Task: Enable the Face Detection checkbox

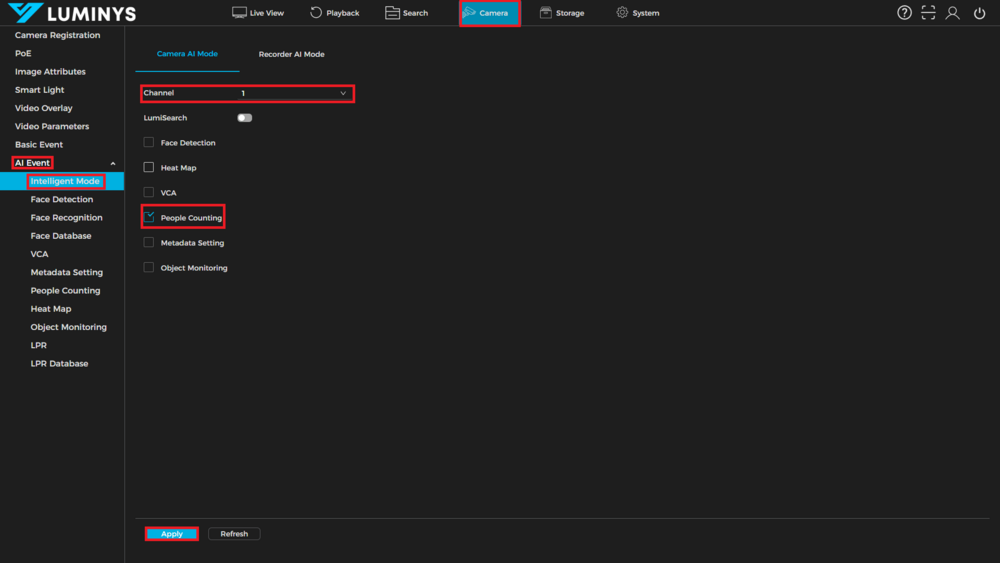Action: point(149,143)
